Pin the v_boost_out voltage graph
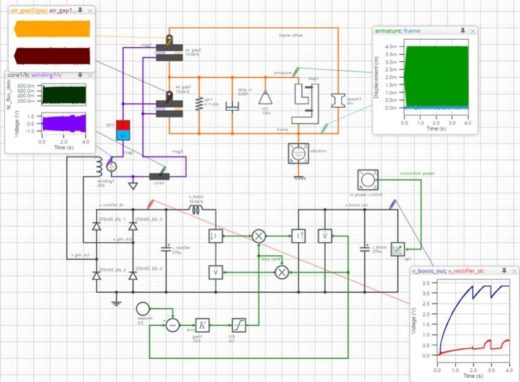The width and height of the screenshot is (520, 382). 504,270
